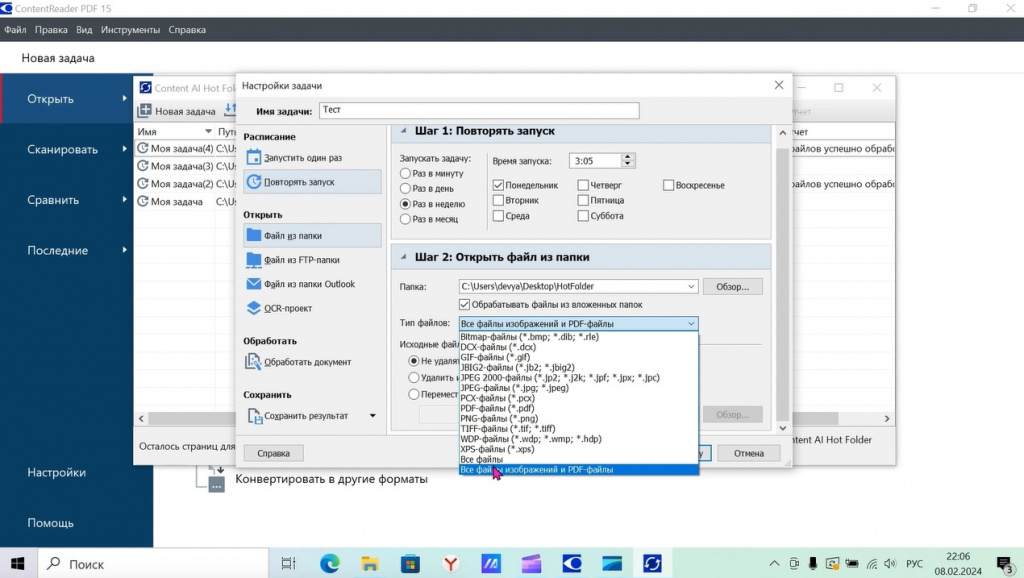Viewport: 1024px width, 578px height.
Task: Choose Файл из папки source
Action: (x=312, y=235)
